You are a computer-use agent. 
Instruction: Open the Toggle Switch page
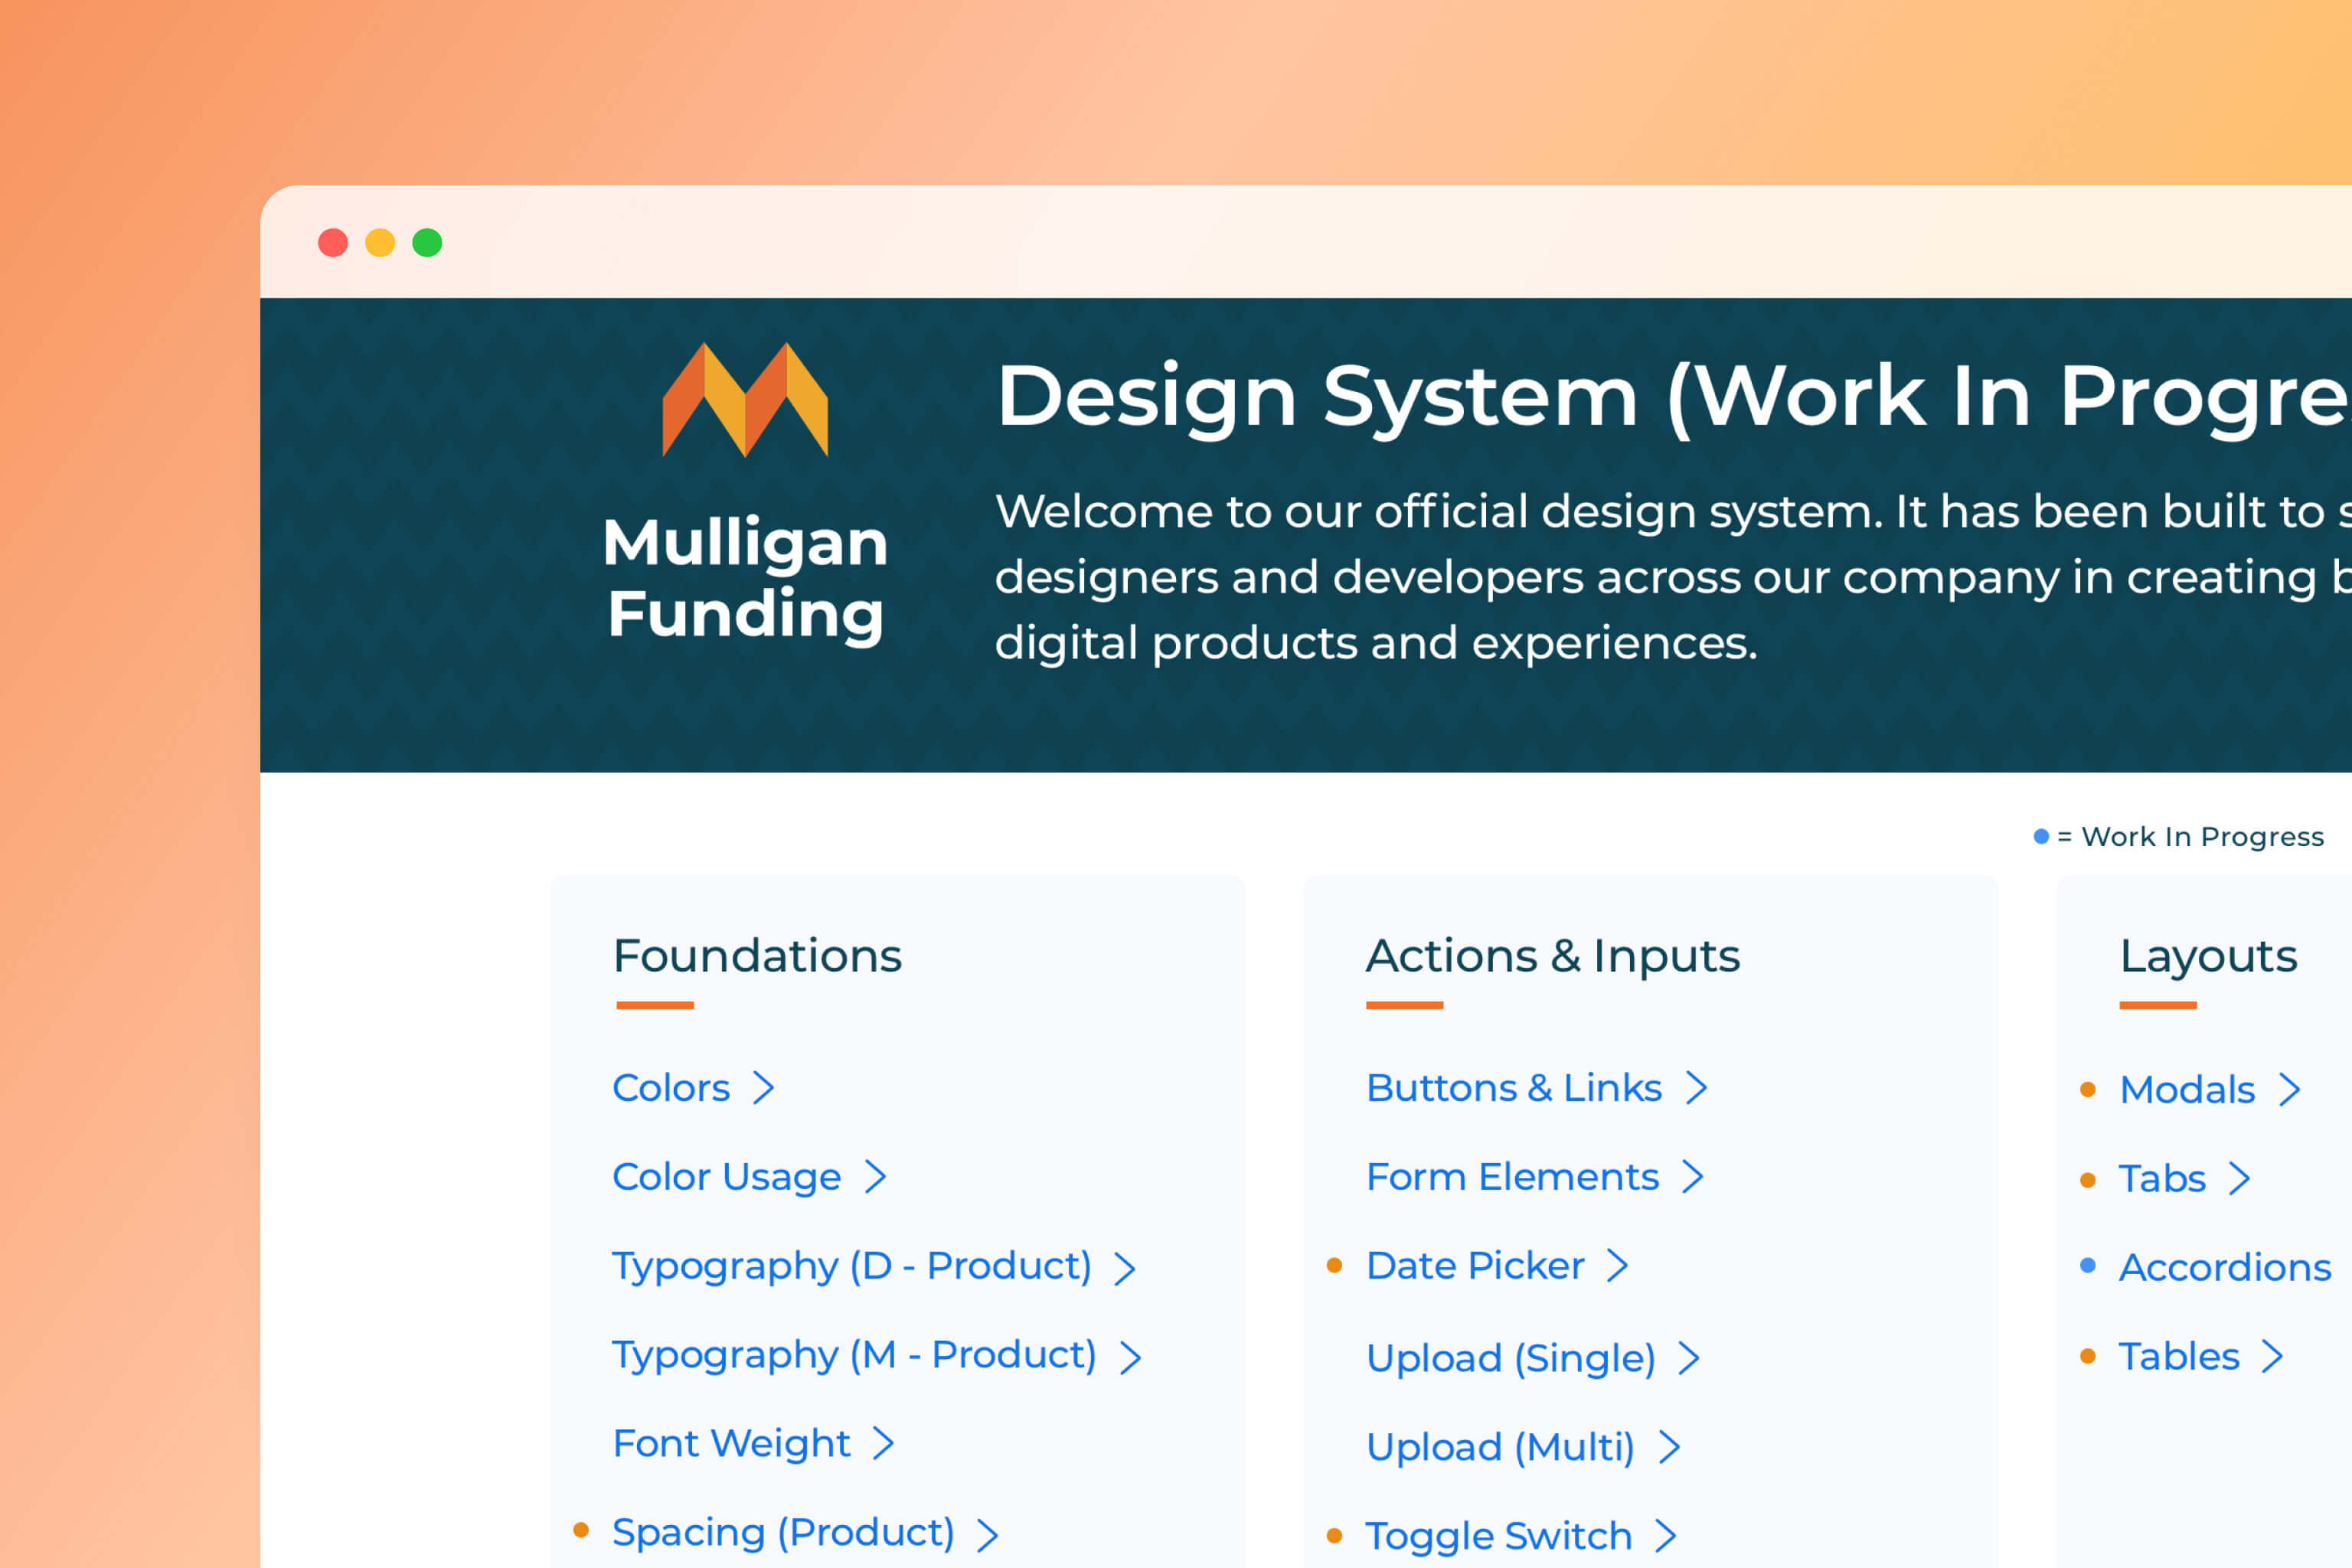tap(1499, 1536)
